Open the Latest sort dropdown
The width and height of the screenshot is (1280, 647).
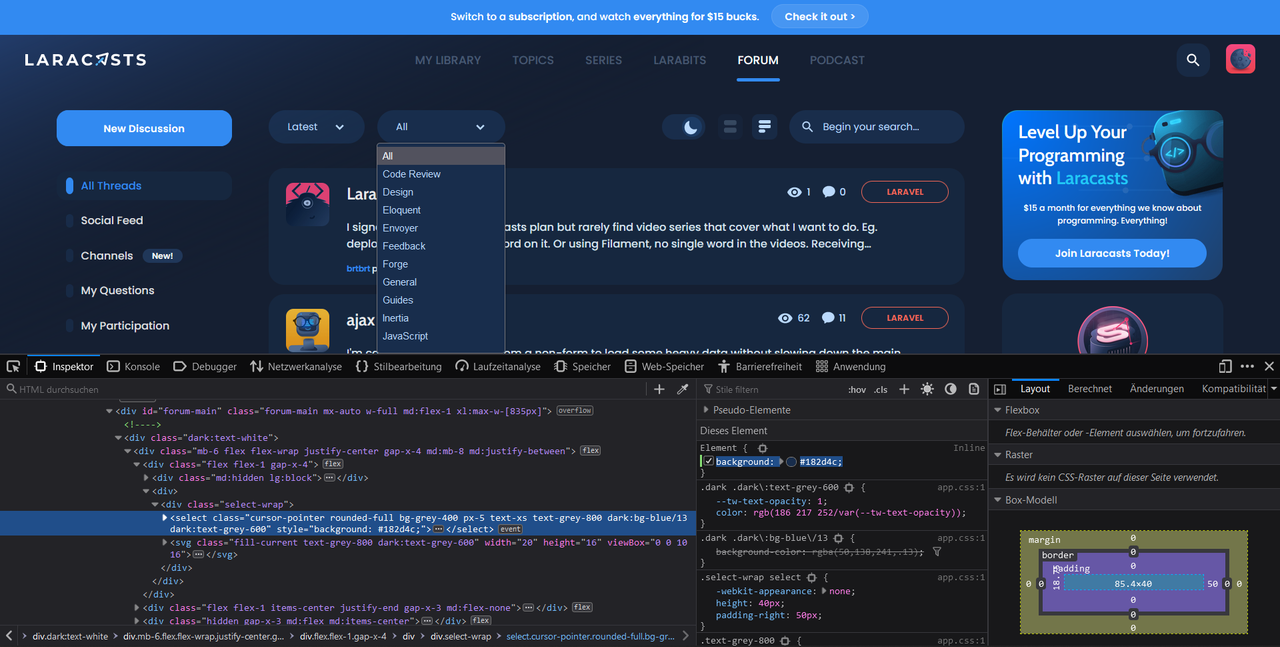[316, 127]
